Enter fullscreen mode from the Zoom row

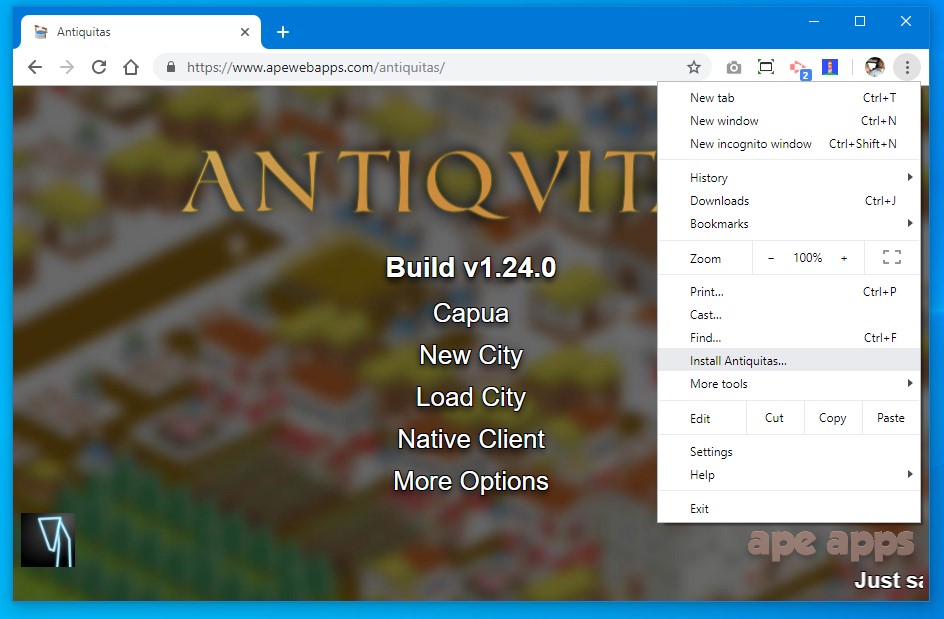click(892, 258)
